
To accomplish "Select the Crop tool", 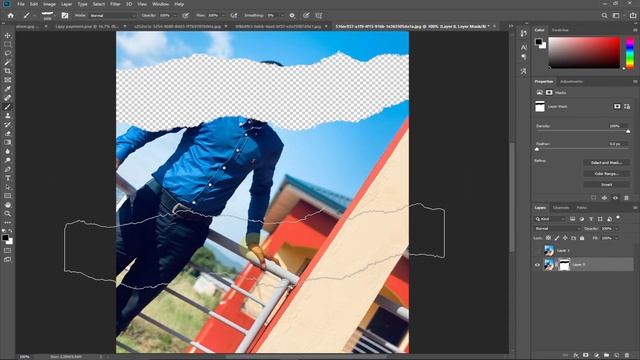I will pyautogui.click(x=7, y=71).
